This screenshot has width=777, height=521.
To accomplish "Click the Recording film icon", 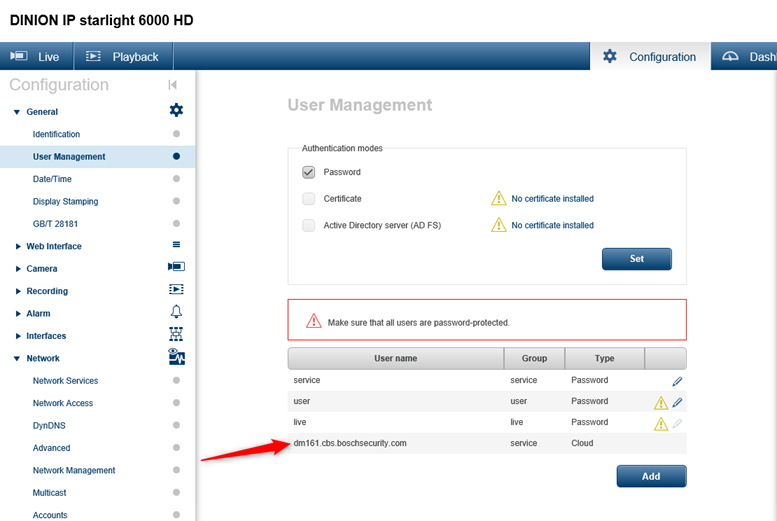I will tap(176, 289).
